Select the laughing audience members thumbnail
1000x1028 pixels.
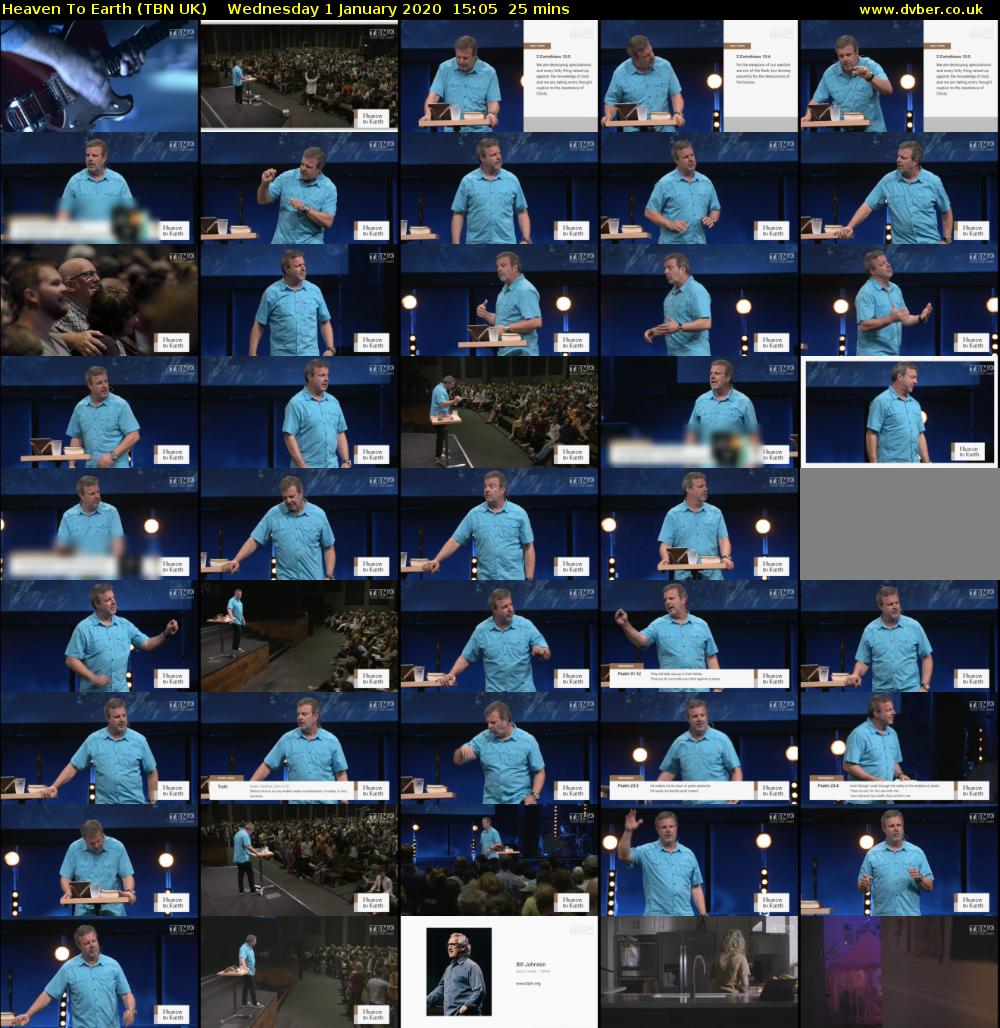tap(99, 300)
